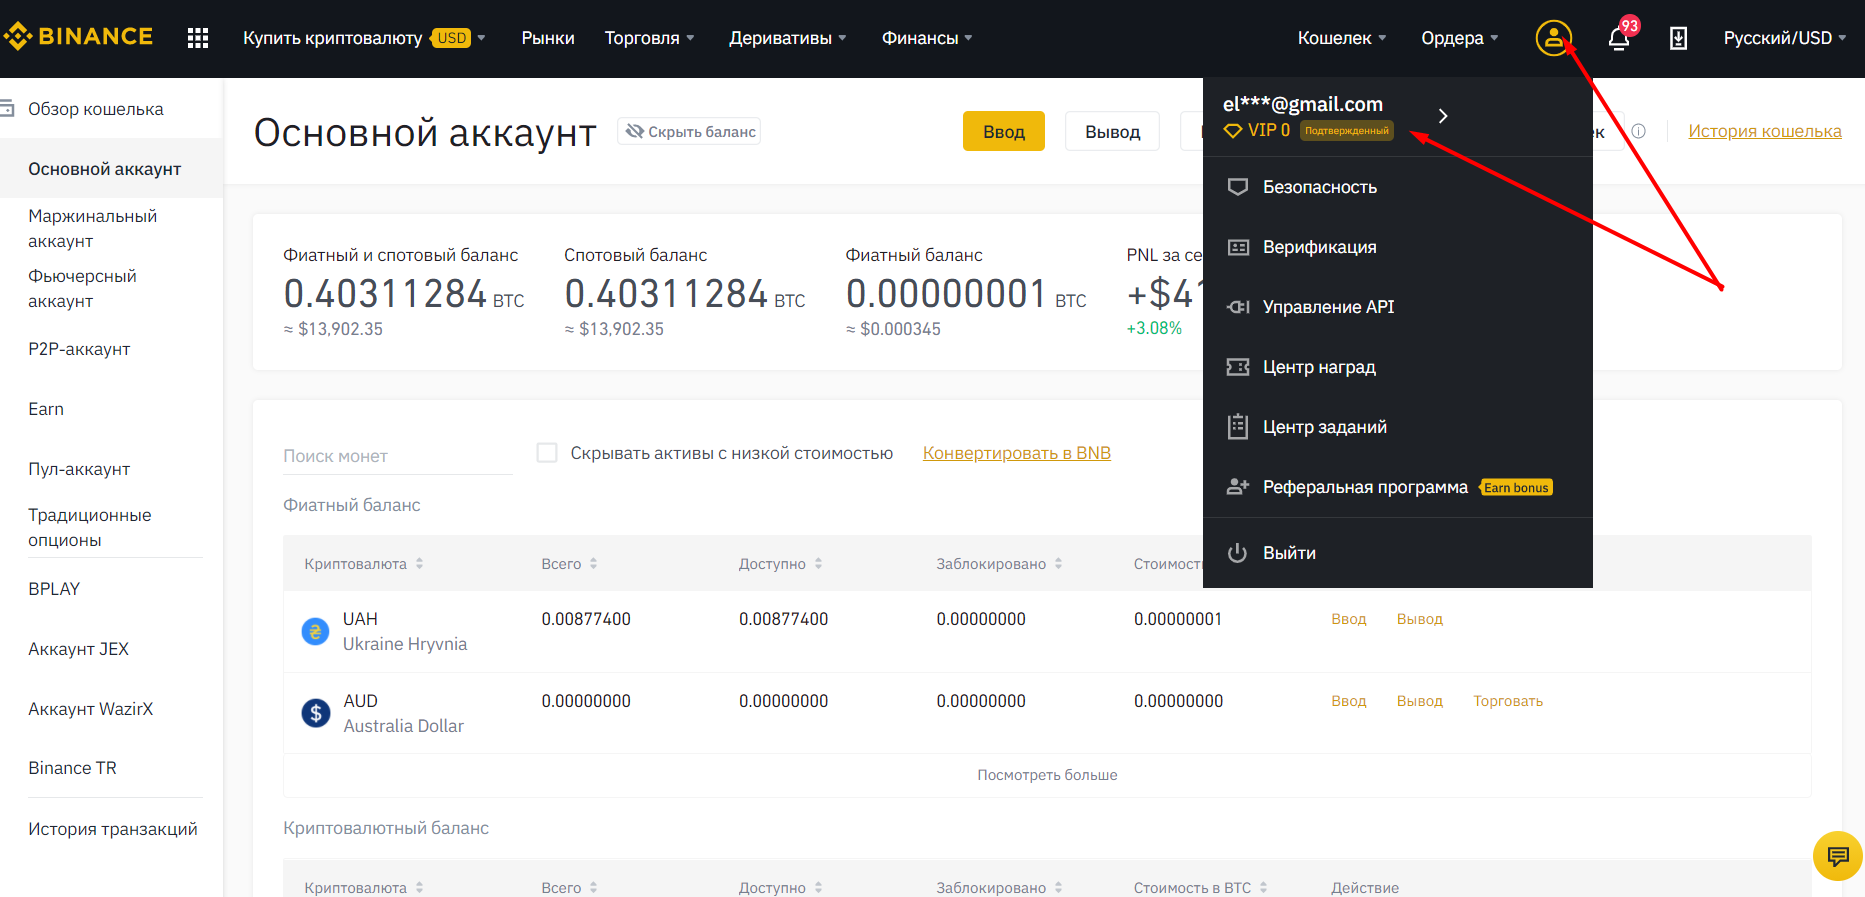The image size is (1865, 897).
Task: Open the notifications bell icon
Action: pos(1619,38)
